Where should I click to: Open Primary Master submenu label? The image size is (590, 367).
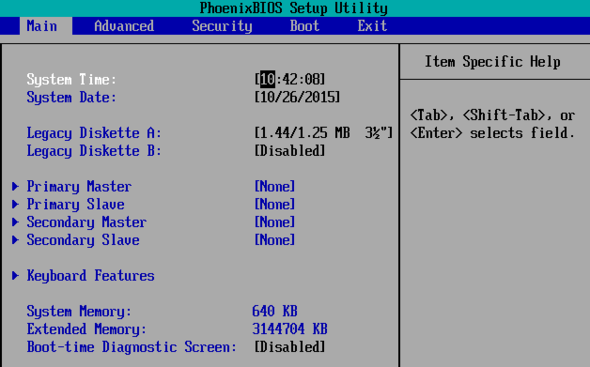[x=79, y=187]
